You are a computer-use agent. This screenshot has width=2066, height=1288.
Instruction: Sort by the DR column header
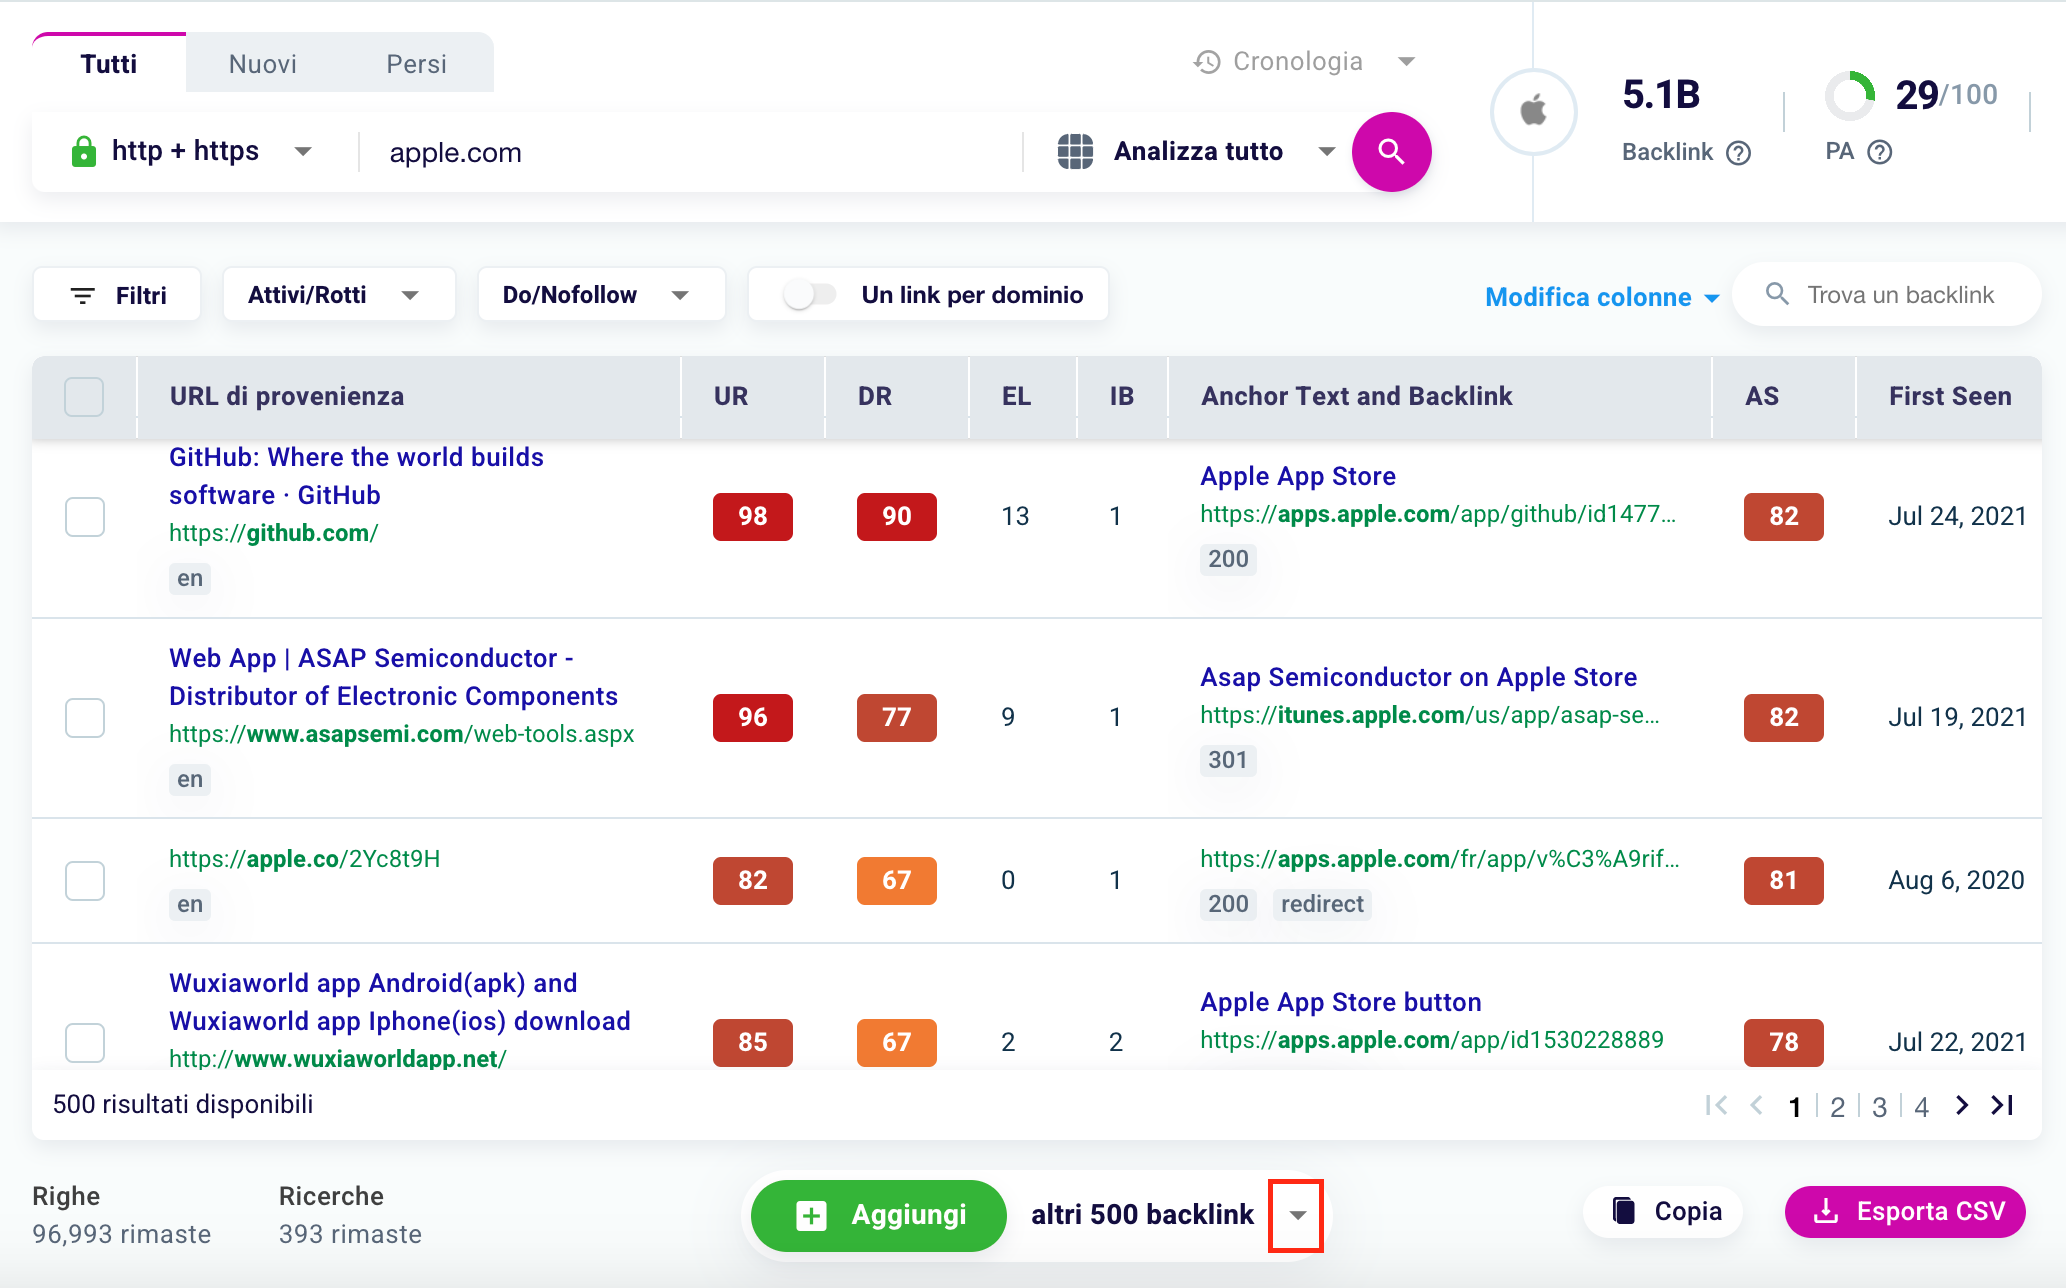pyautogui.click(x=875, y=397)
